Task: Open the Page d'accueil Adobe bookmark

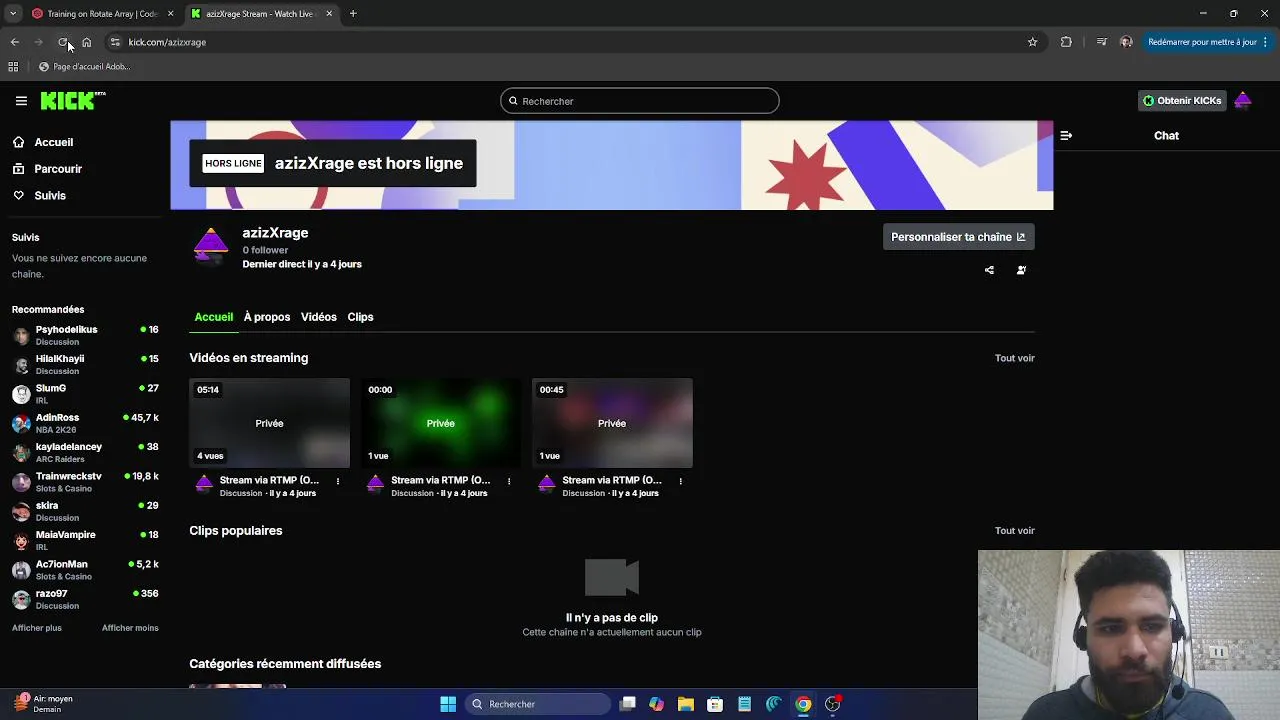Action: click(84, 67)
